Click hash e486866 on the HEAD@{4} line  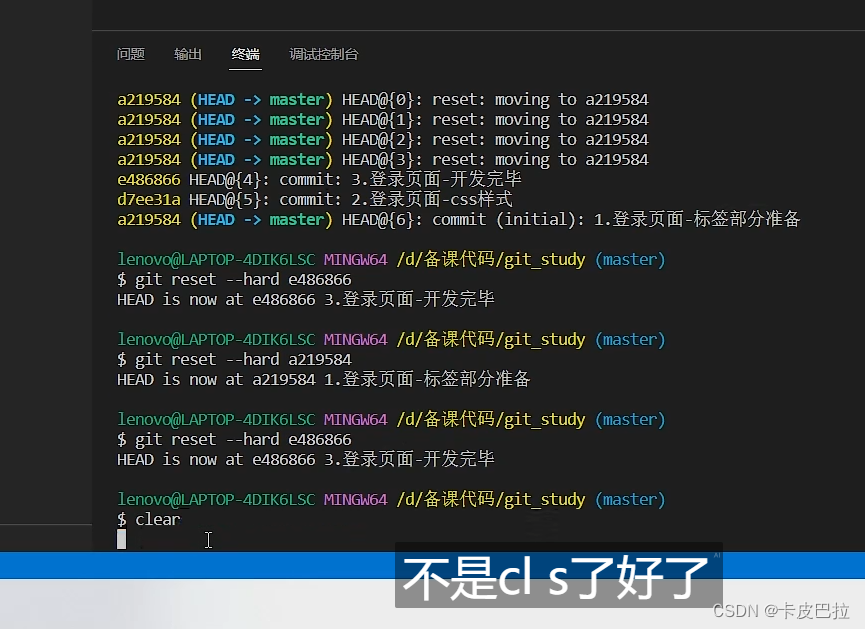(148, 180)
